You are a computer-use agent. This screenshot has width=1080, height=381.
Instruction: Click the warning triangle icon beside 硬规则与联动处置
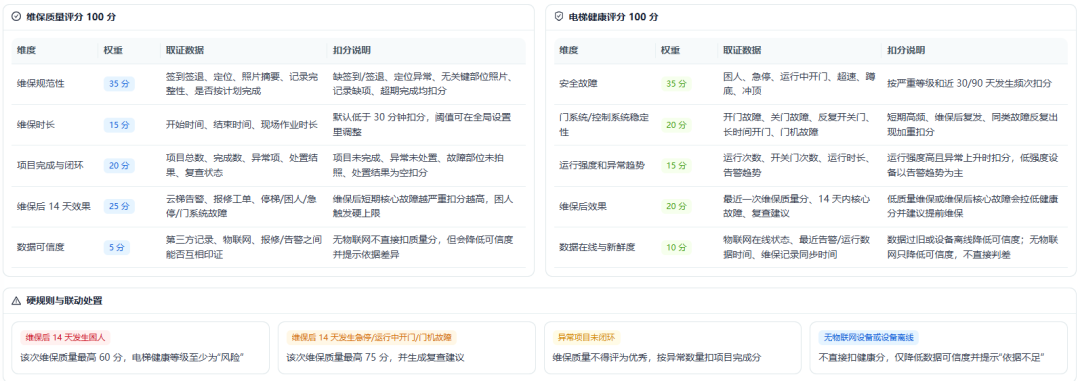(x=17, y=300)
